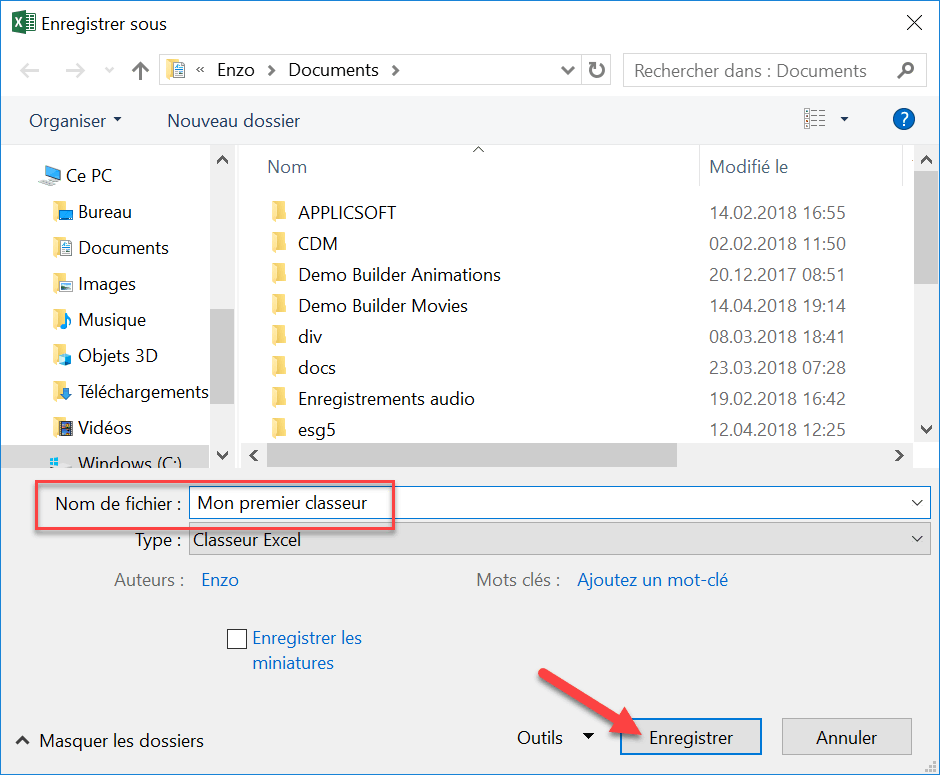Open the blue Help question mark

(903, 120)
